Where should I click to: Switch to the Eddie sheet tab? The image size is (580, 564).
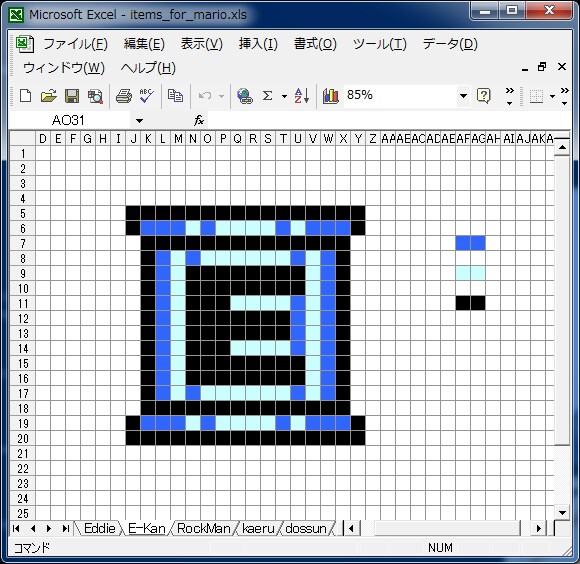pyautogui.click(x=100, y=528)
